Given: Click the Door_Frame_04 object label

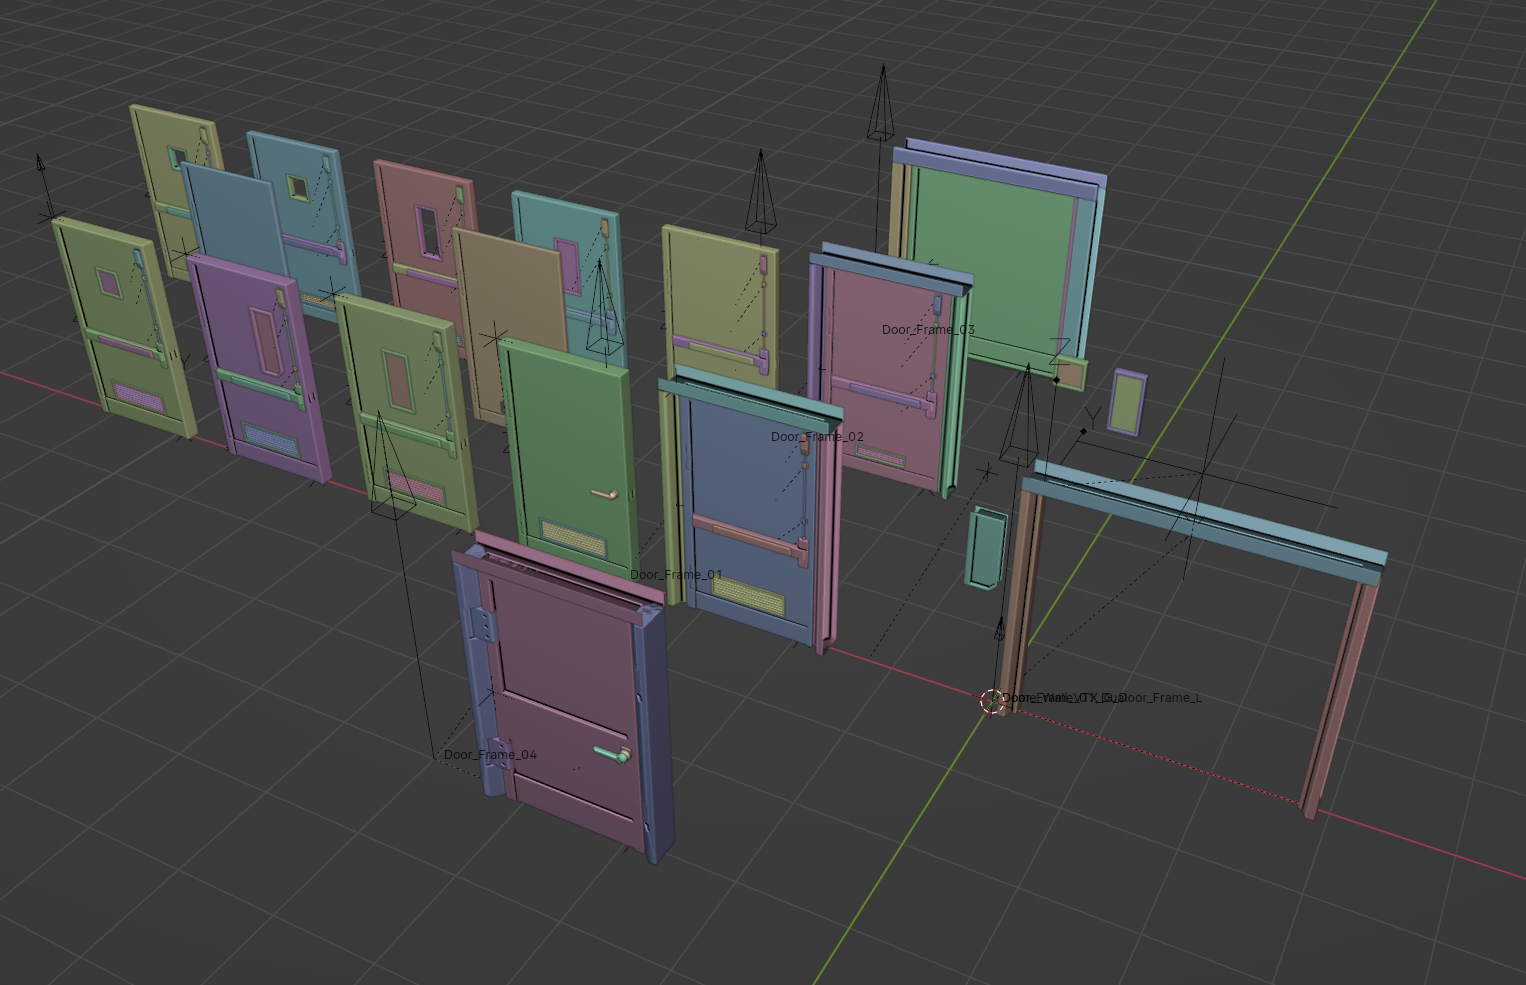Looking at the screenshot, I should [x=490, y=755].
